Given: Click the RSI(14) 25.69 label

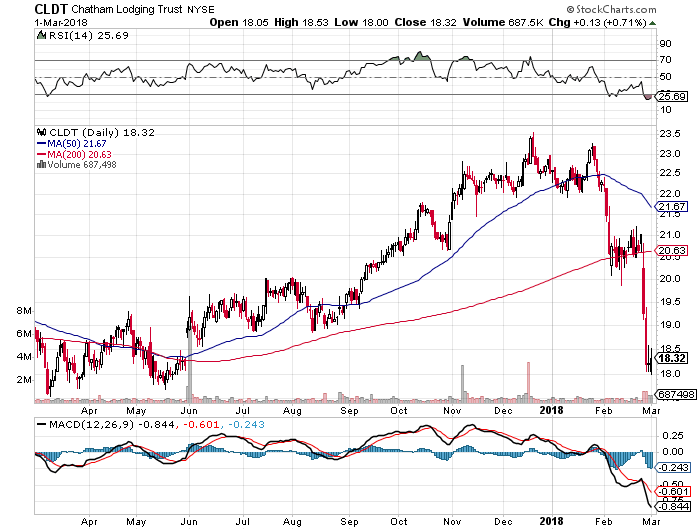Looking at the screenshot, I should pos(88,35).
